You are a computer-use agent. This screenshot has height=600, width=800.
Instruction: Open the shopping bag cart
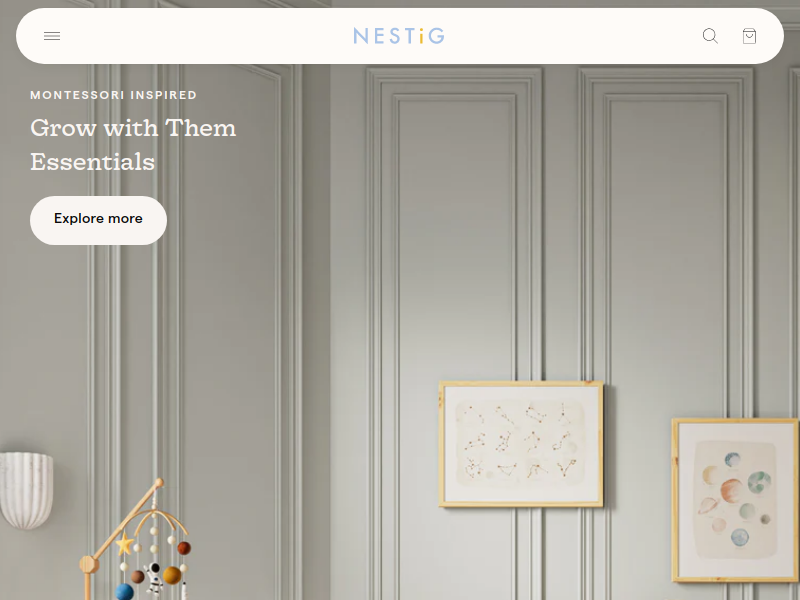pos(749,36)
